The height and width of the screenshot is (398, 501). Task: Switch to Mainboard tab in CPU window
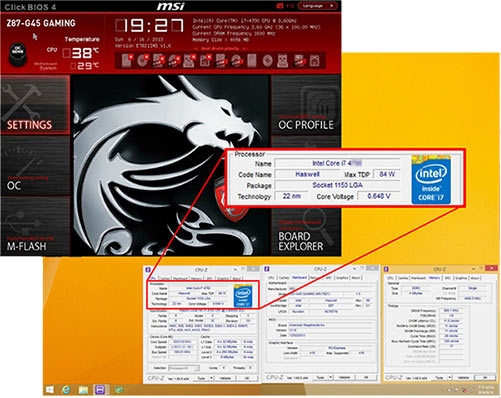point(180,278)
